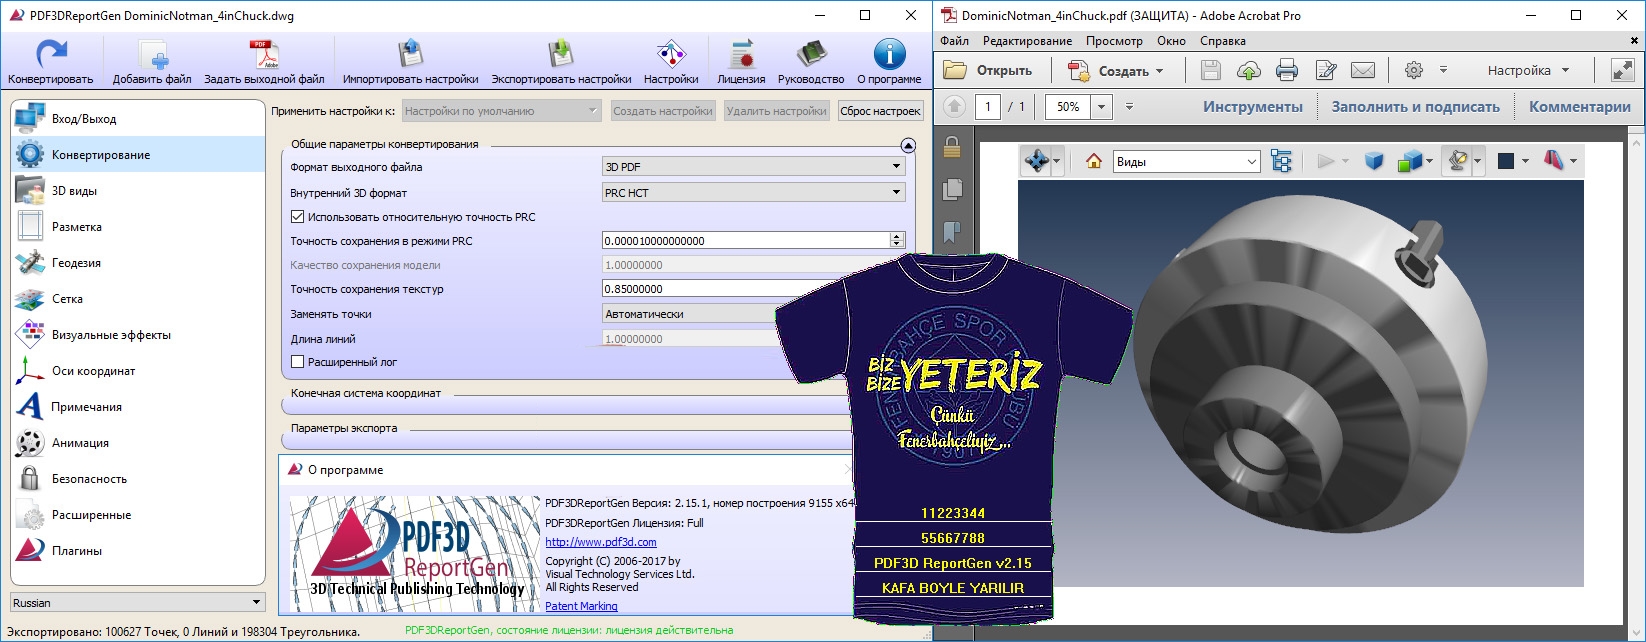Open Импортировать настройки in the toolbar

tap(410, 61)
